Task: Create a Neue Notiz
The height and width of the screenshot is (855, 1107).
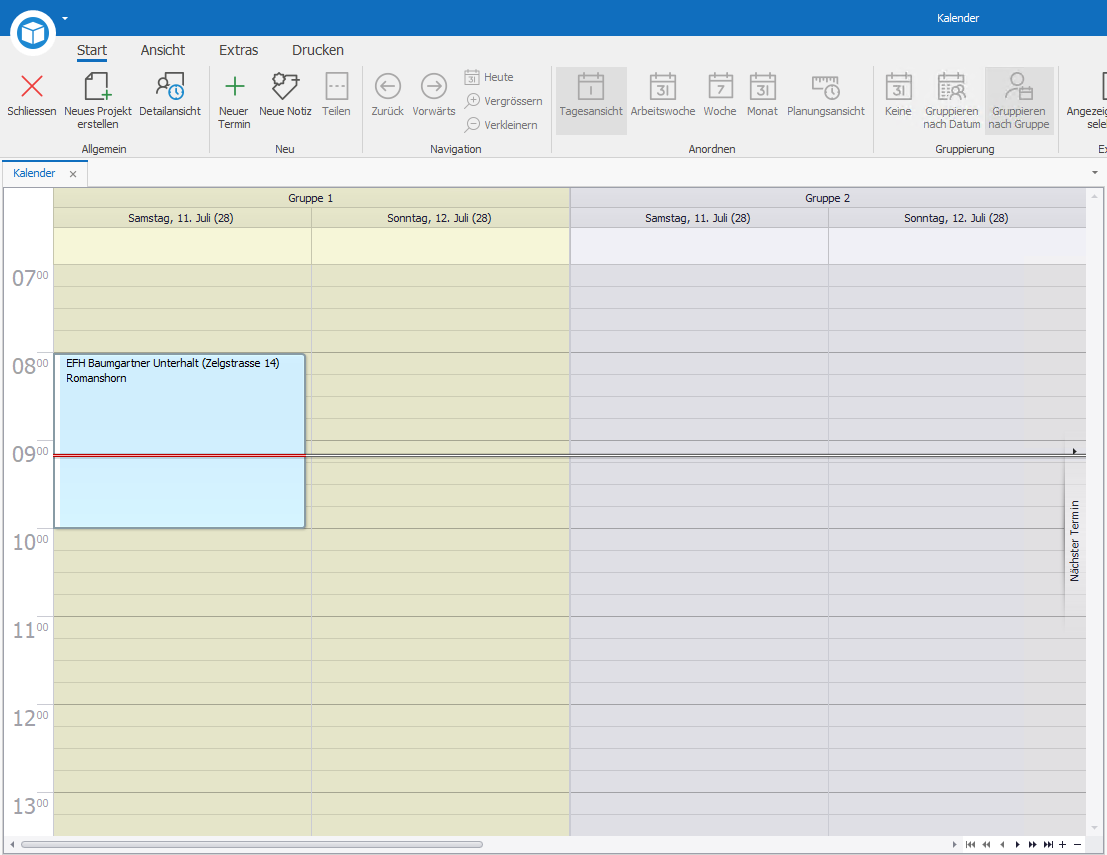Action: [285, 94]
